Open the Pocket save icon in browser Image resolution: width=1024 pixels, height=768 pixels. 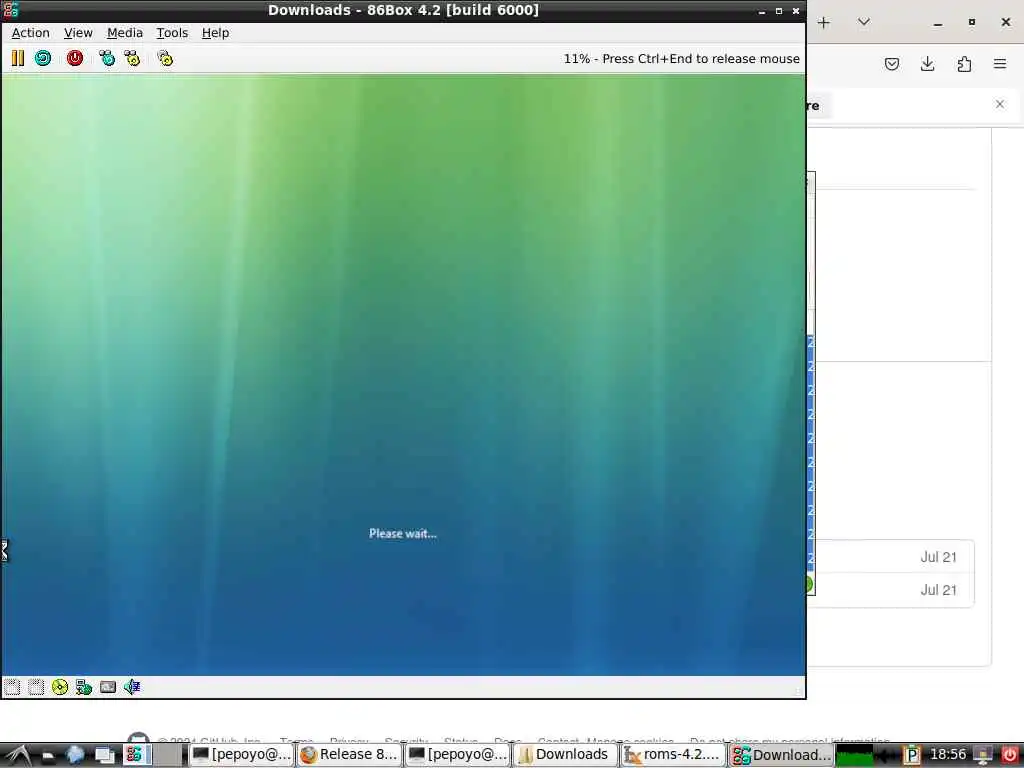[891, 64]
